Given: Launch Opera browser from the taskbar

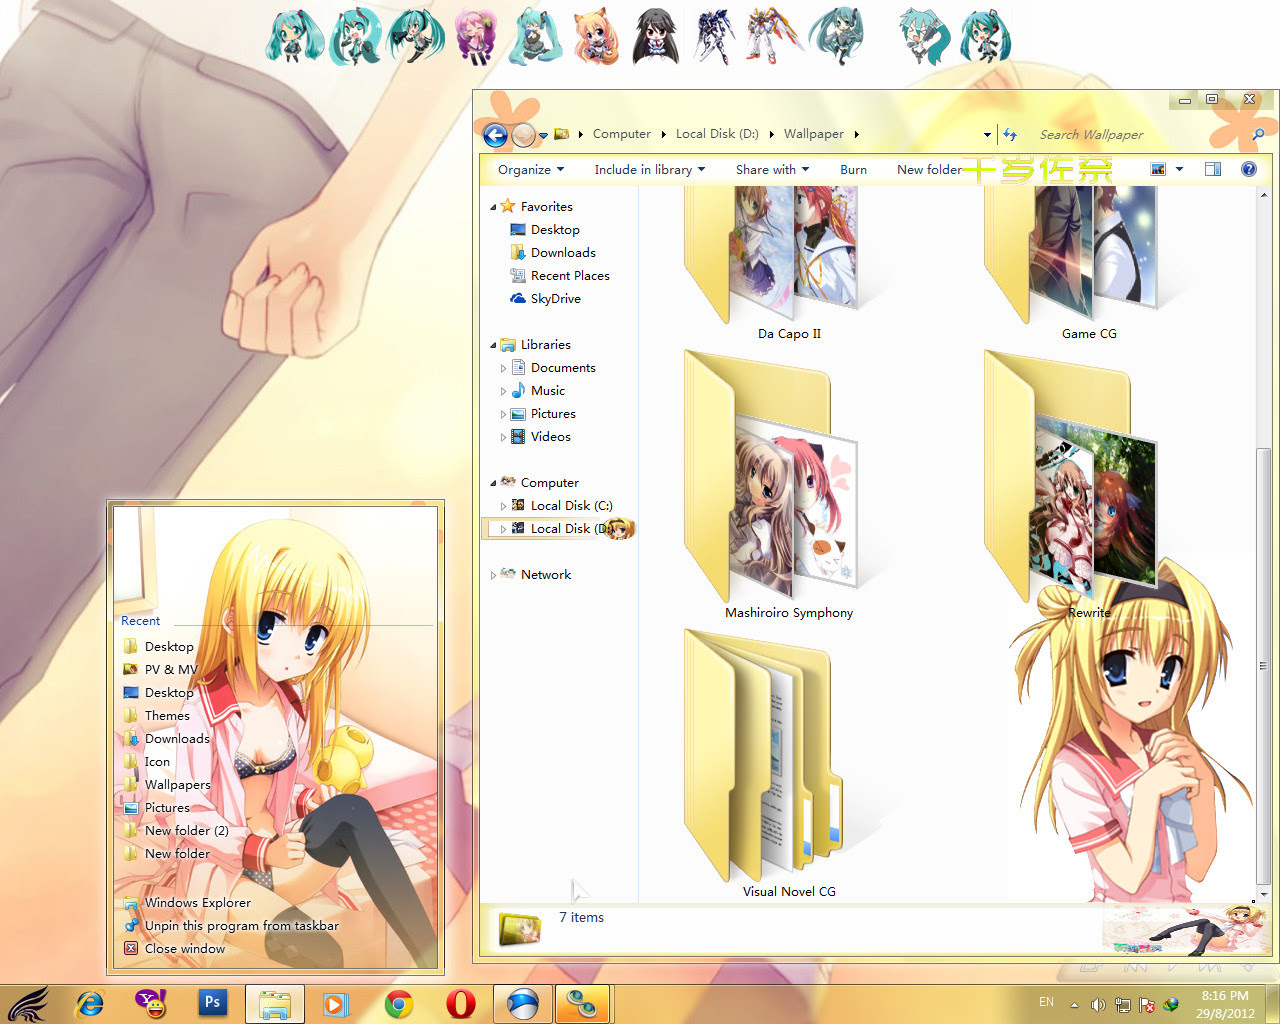Looking at the screenshot, I should [x=461, y=1004].
